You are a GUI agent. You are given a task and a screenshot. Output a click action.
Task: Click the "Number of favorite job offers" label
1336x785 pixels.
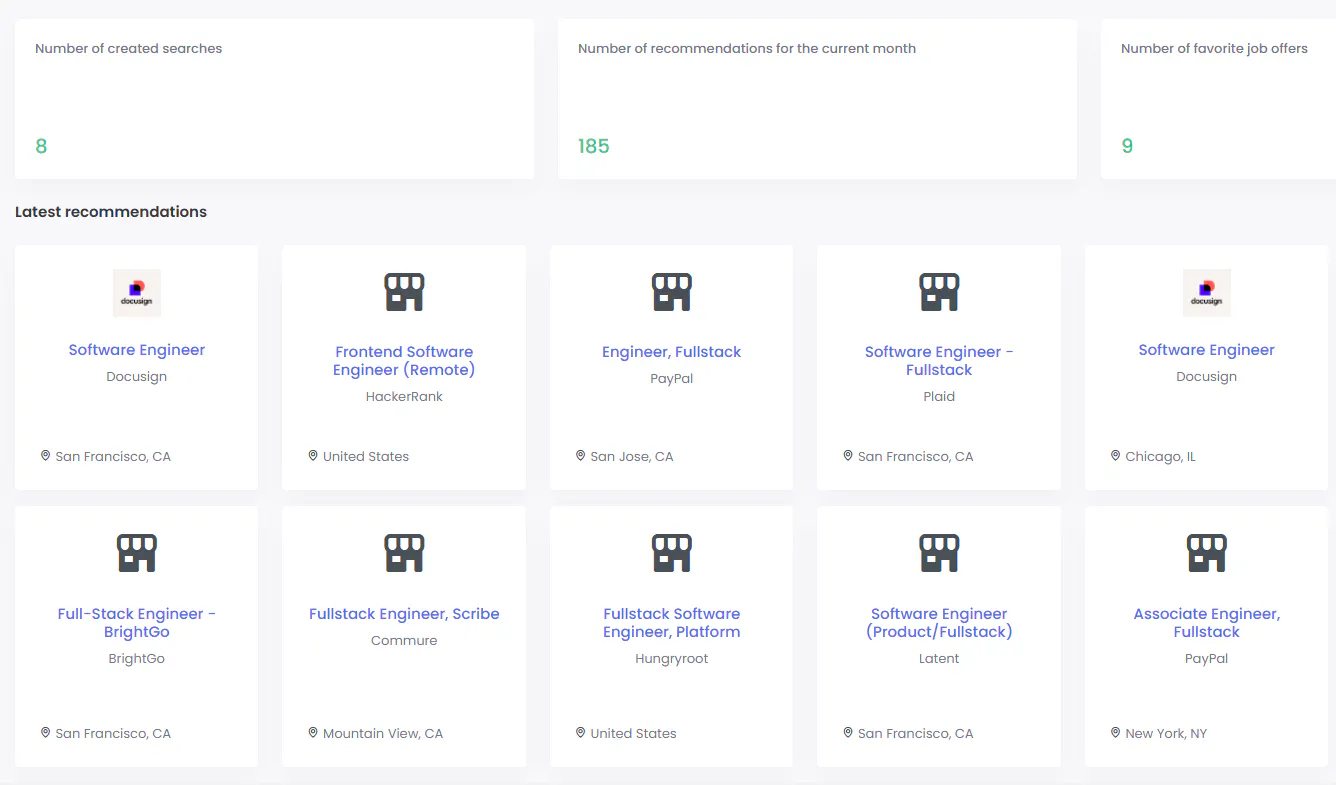coord(1214,48)
